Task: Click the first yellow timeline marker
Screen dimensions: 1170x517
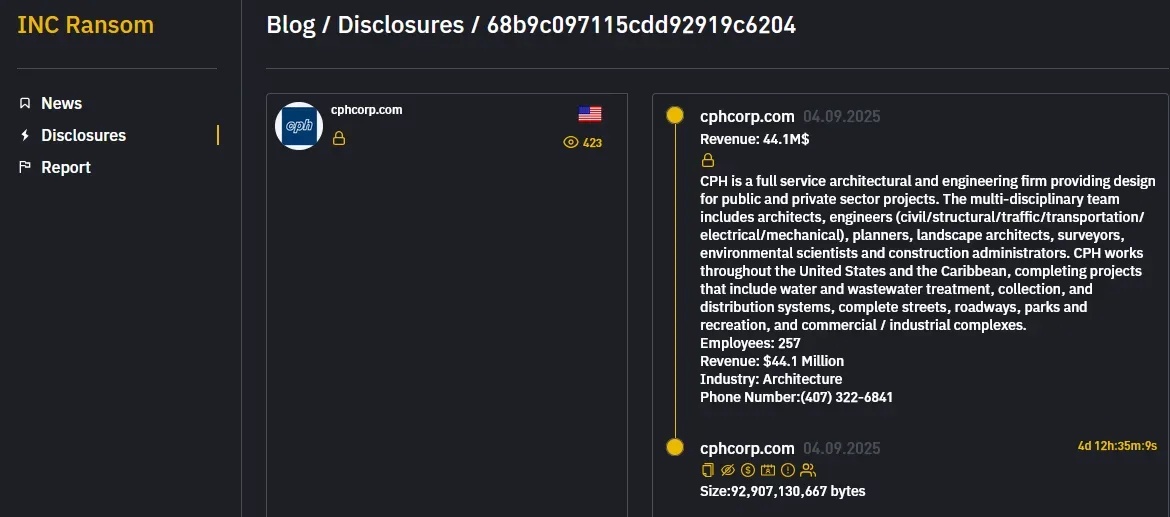Action: point(675,116)
